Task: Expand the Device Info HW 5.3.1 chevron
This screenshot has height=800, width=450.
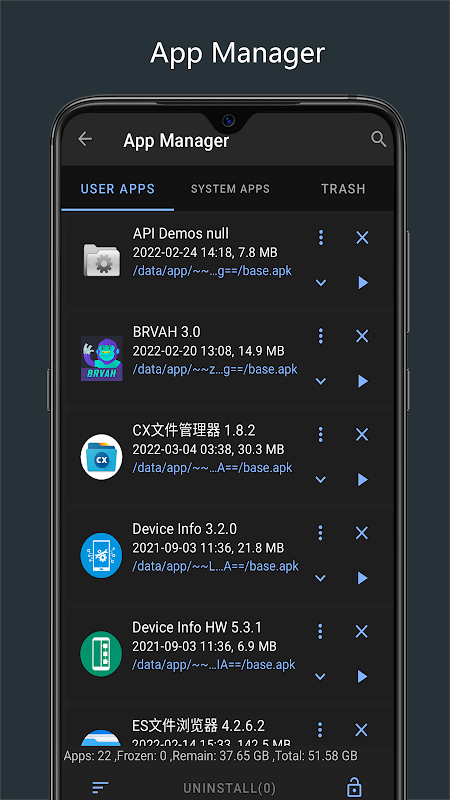Action: click(320, 676)
